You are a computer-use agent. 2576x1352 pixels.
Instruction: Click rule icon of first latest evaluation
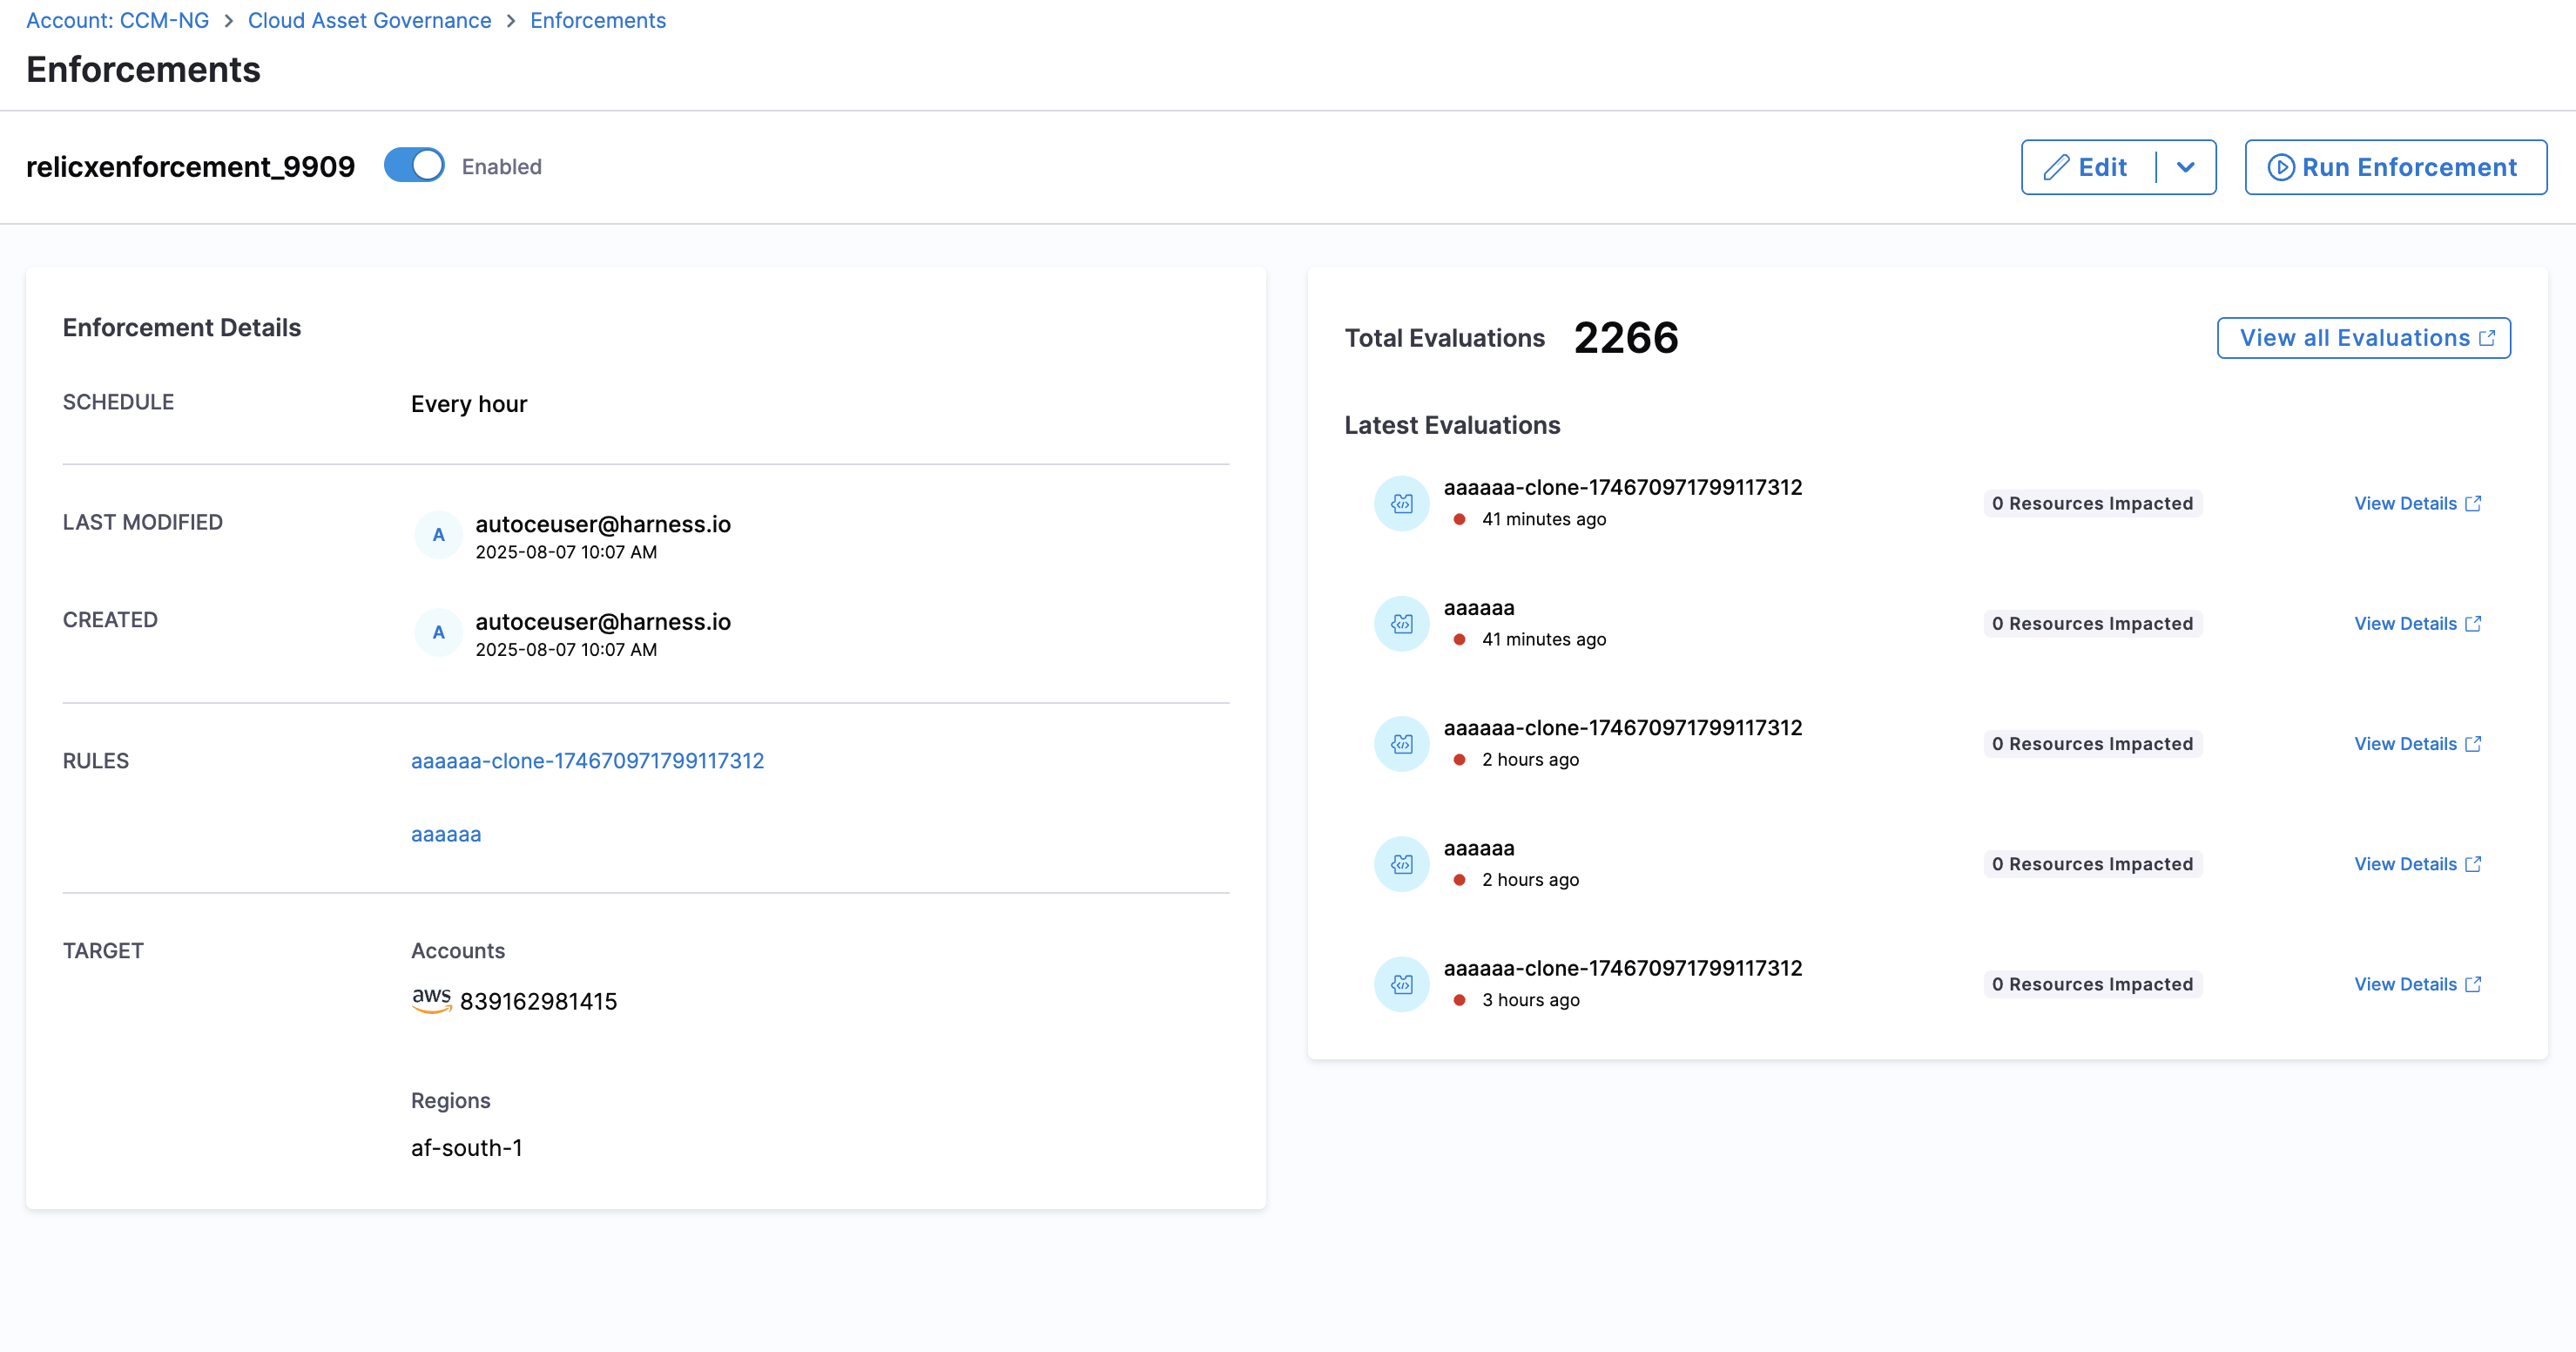tap(1401, 503)
